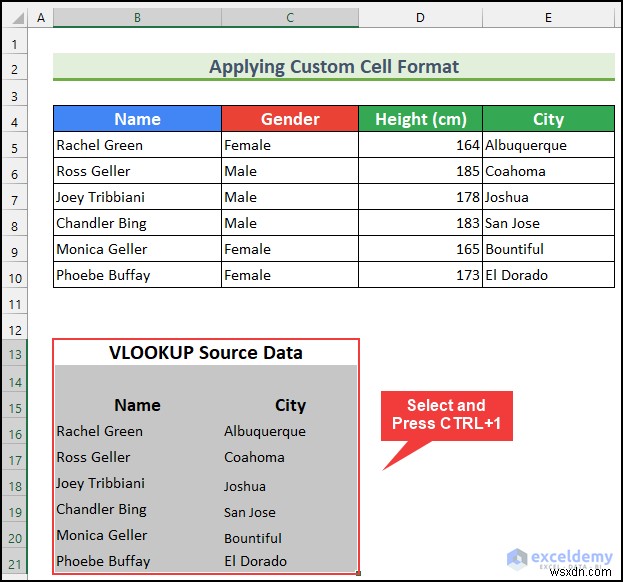This screenshot has height=582, width=623.
Task: Click the Height (cm) header cell
Action: click(x=420, y=119)
